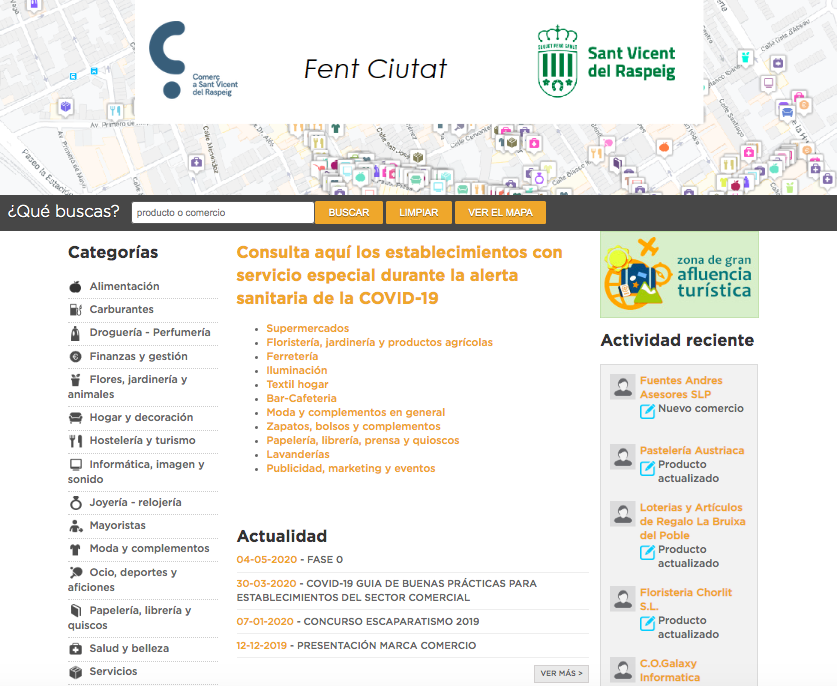The image size is (837, 686).
Task: Click the box icon beside Servicios
Action: (x=75, y=672)
